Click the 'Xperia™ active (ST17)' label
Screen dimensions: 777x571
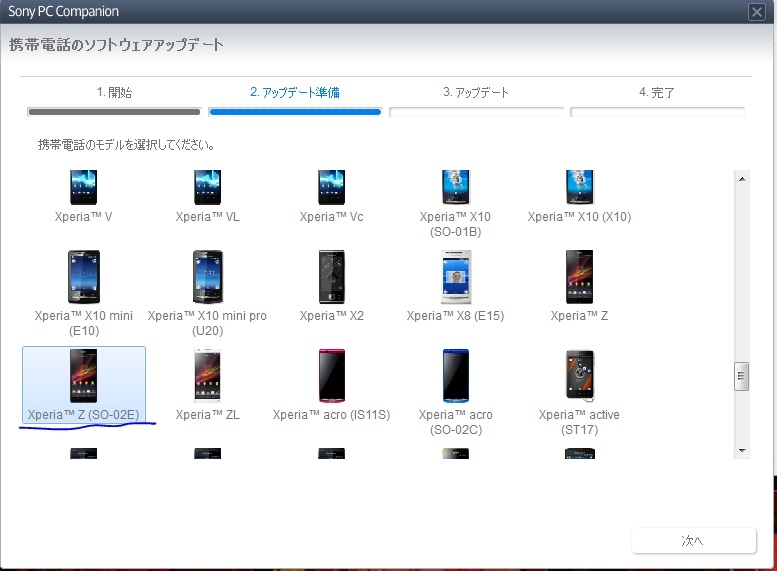pyautogui.click(x=579, y=422)
